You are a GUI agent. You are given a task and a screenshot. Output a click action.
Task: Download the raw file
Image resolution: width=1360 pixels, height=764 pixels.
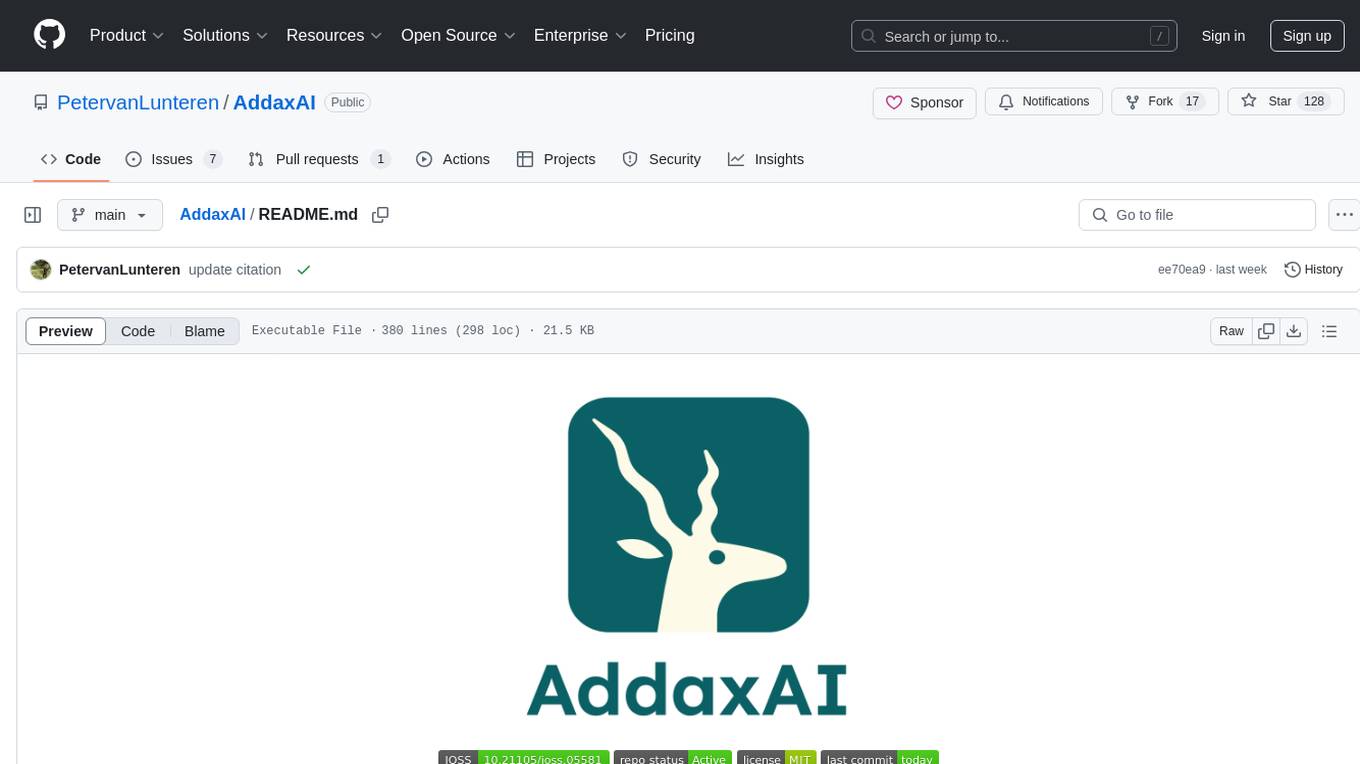tap(1294, 331)
